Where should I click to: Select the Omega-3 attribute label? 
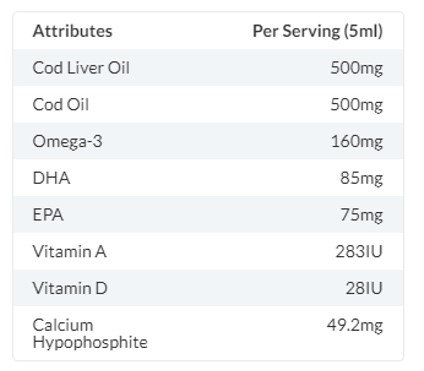tap(67, 142)
